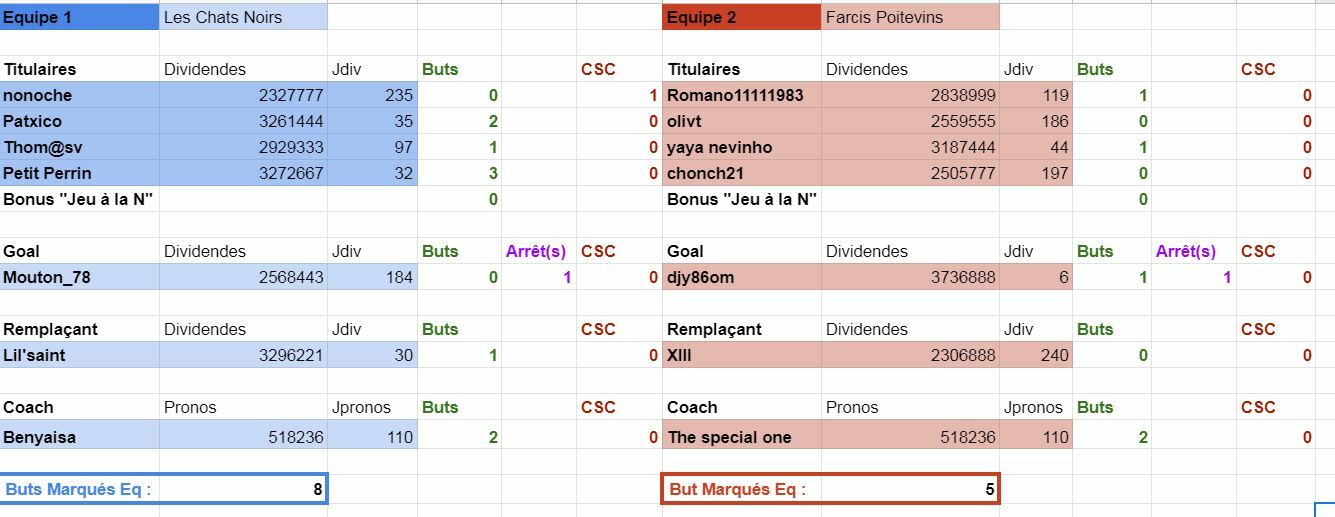Select the player cell nonoche
This screenshot has height=517, width=1335.
click(80, 95)
